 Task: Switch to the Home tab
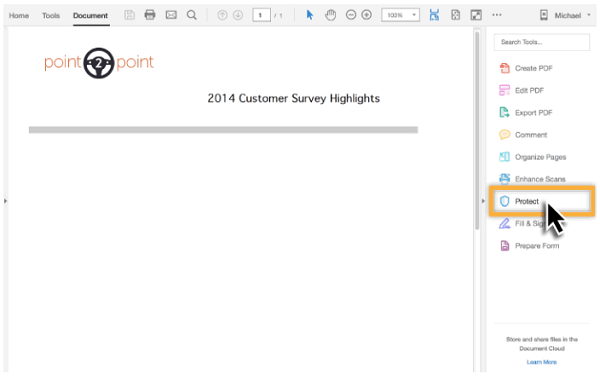point(19,16)
